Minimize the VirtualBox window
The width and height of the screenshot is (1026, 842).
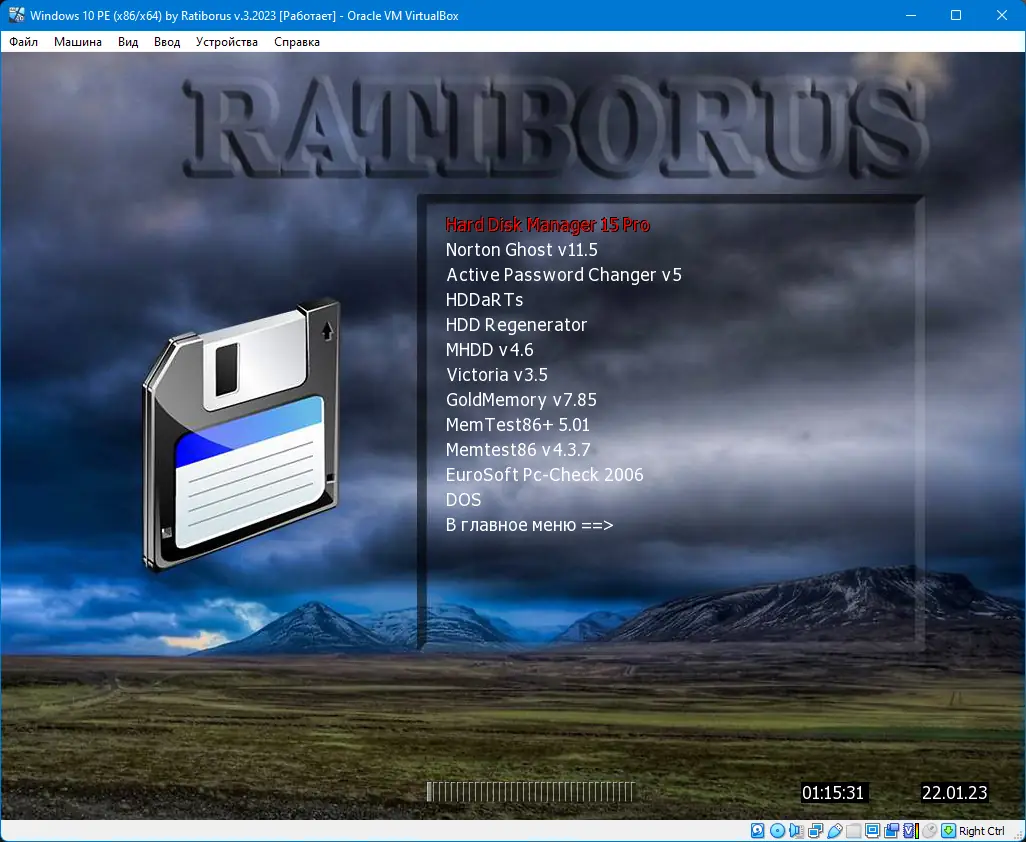[911, 15]
